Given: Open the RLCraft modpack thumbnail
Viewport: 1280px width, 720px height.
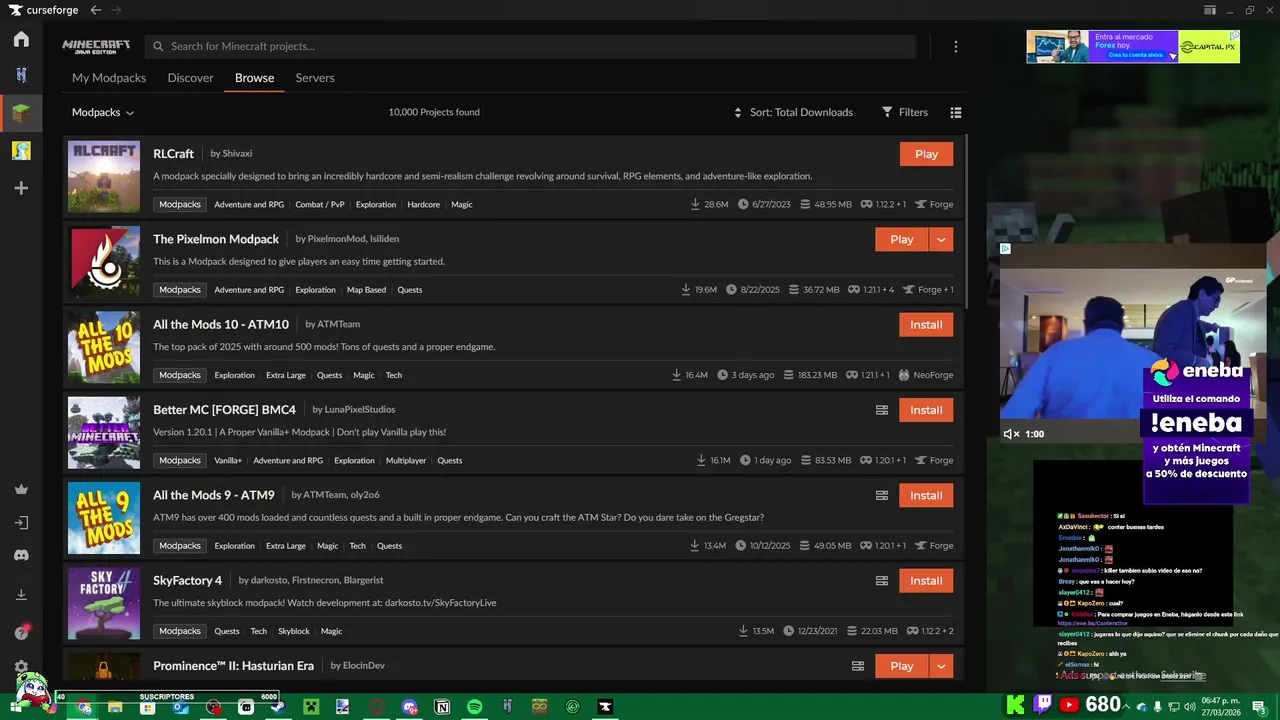Looking at the screenshot, I should pyautogui.click(x=104, y=177).
